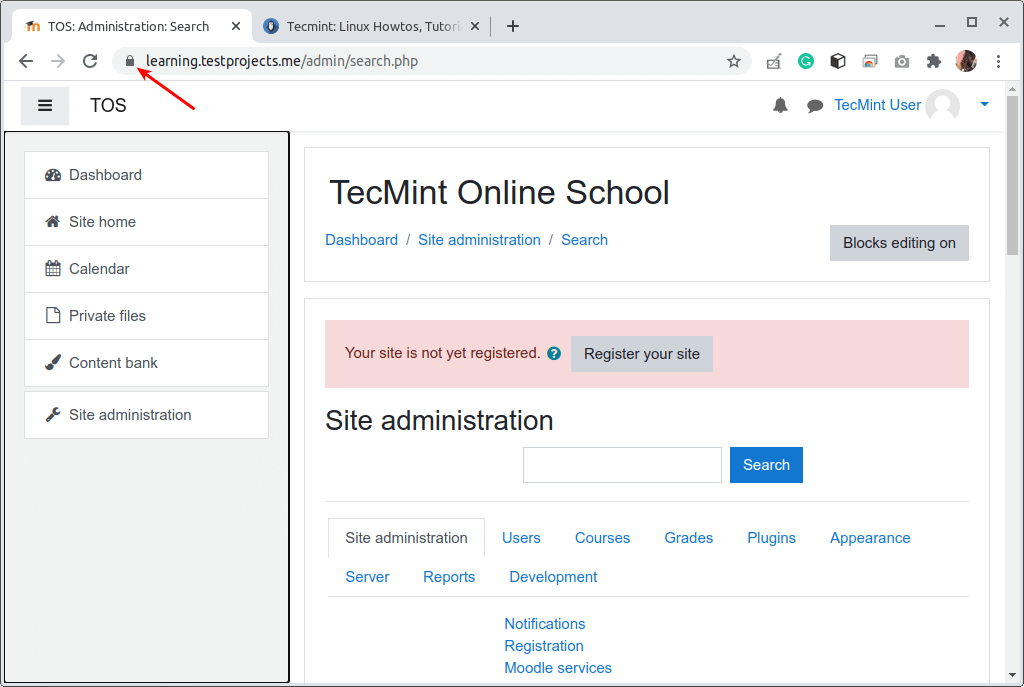Expand the user menu dropdown arrow
1024x687 pixels.
click(984, 104)
